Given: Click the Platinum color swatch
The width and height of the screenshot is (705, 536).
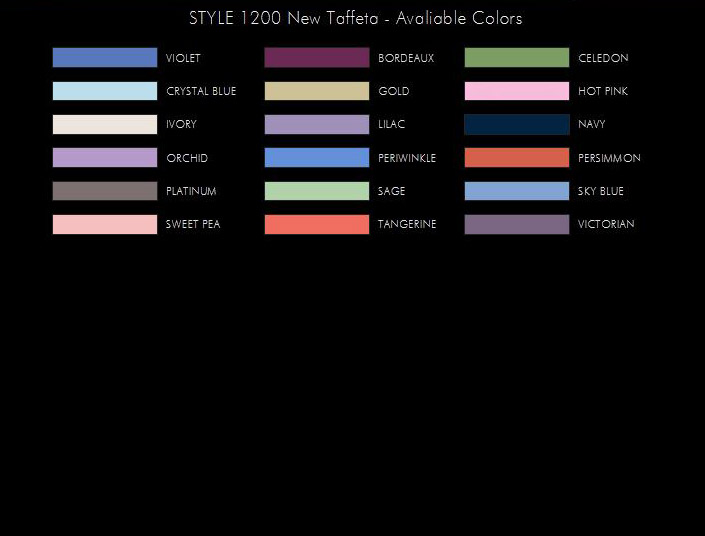Looking at the screenshot, I should 105,191.
